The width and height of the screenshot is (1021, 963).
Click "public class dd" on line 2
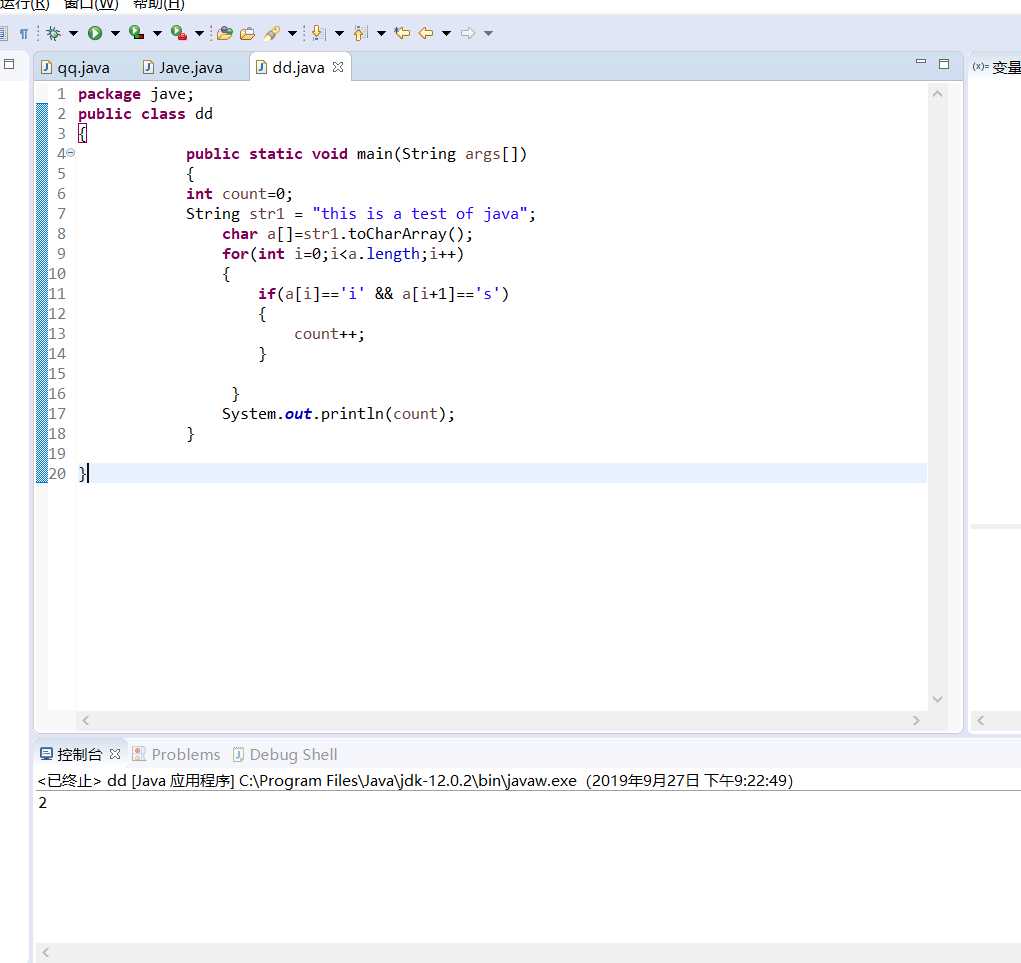145,114
